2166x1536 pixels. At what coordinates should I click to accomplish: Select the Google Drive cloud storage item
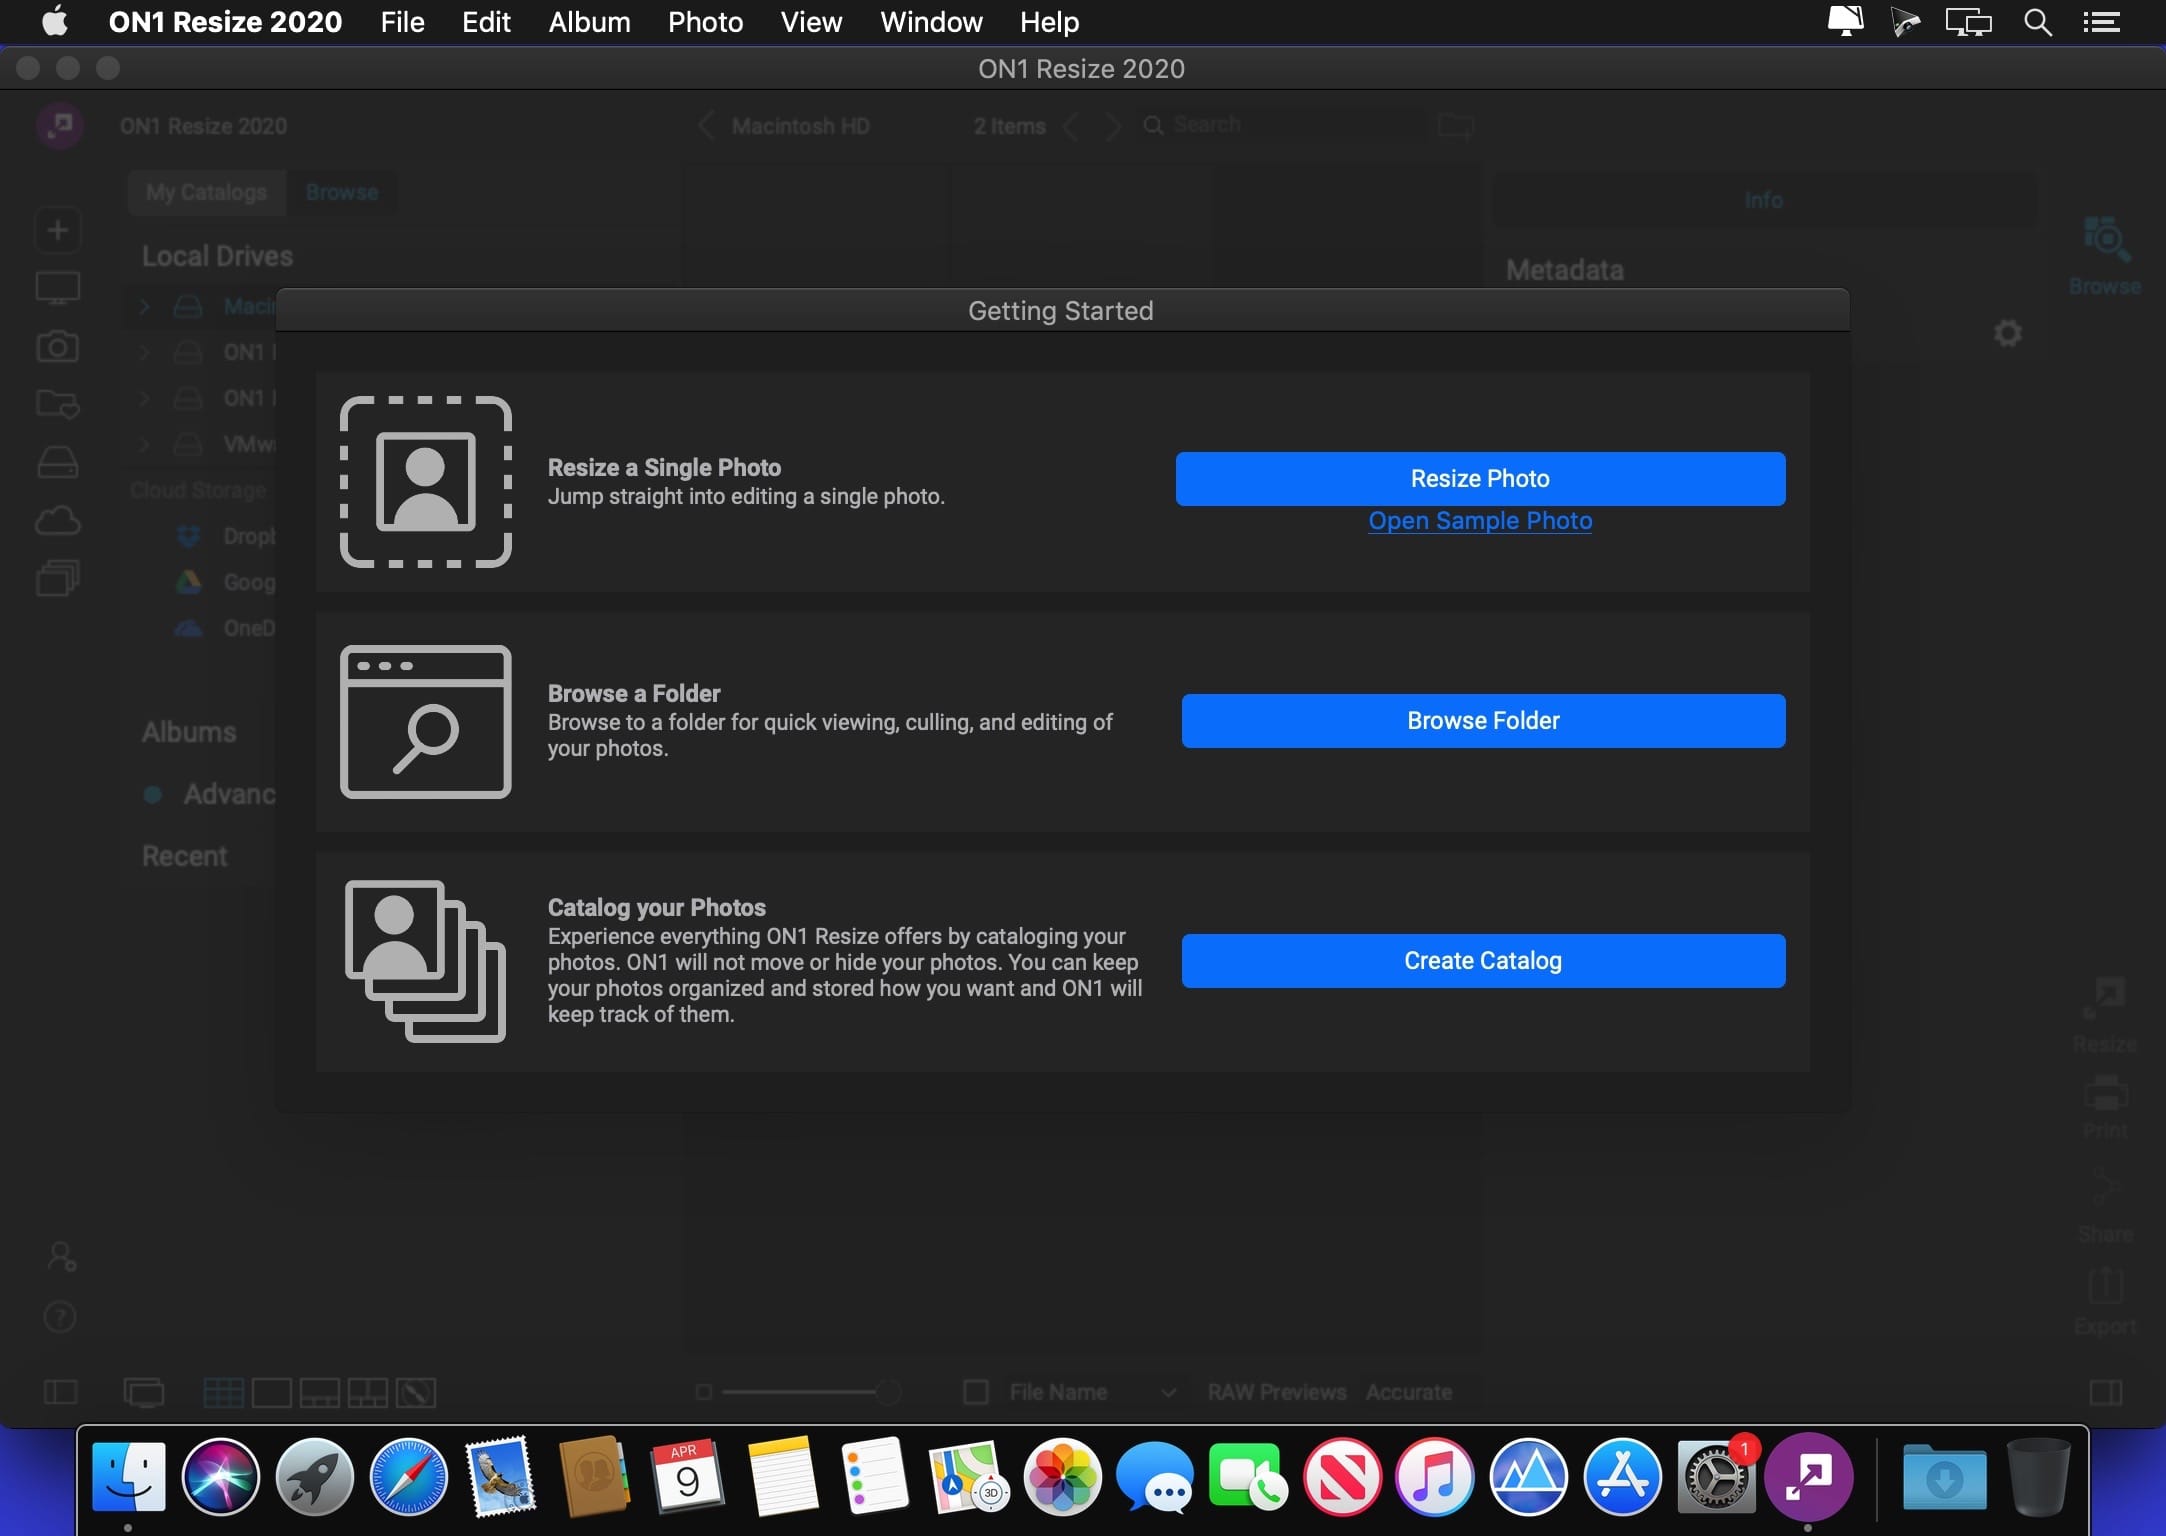[x=226, y=582]
